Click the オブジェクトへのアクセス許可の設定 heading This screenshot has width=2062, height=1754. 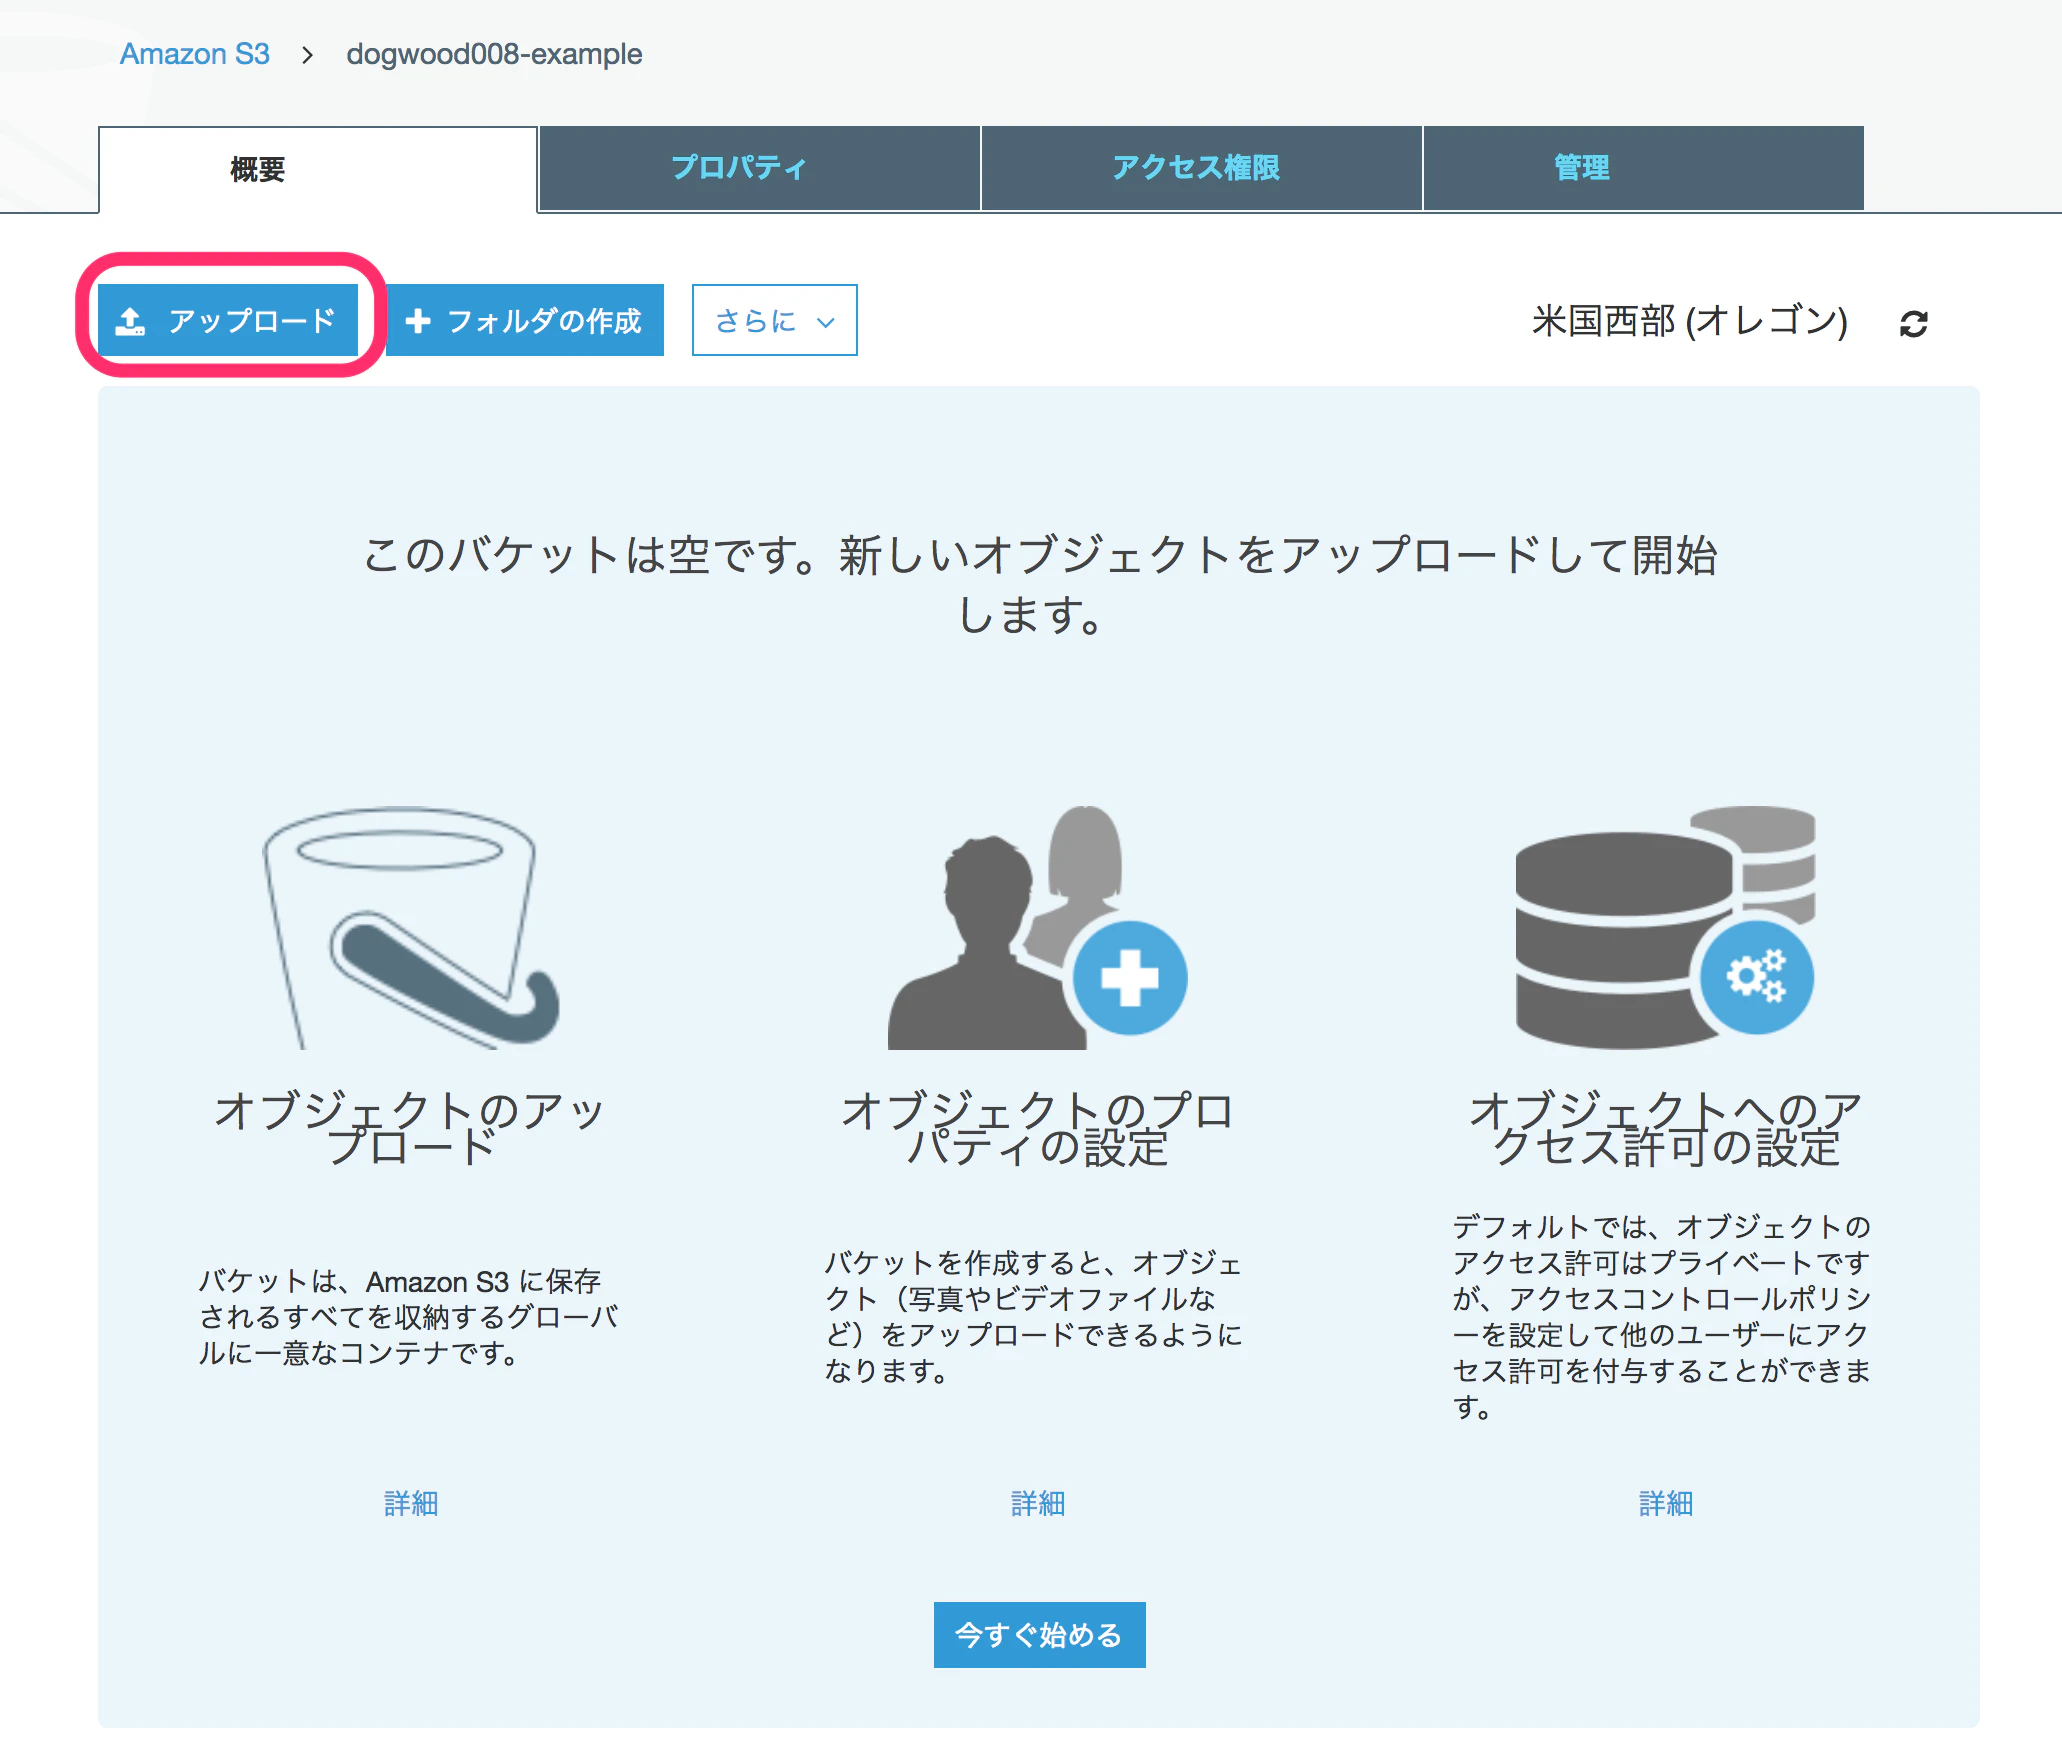[x=1665, y=1128]
